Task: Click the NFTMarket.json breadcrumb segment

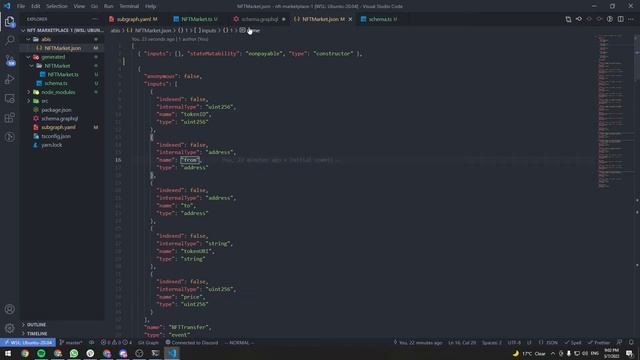Action: (x=150, y=31)
